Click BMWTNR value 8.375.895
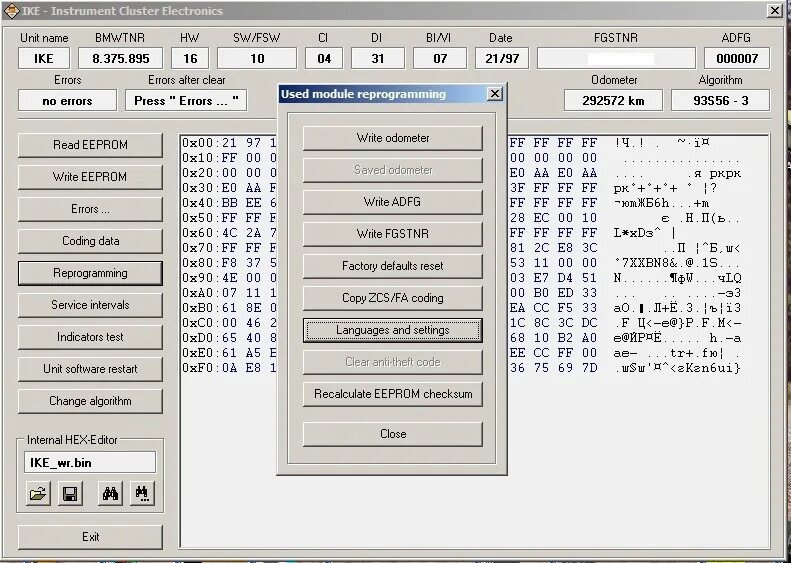Screen dimensions: 791x563 pos(121,59)
